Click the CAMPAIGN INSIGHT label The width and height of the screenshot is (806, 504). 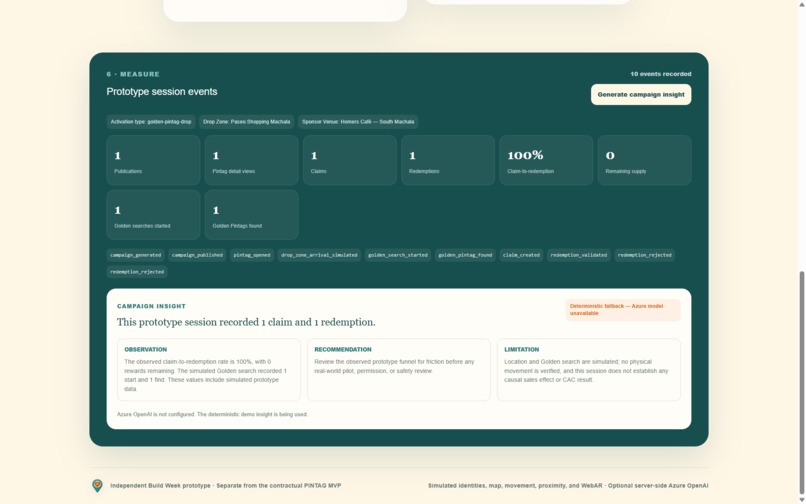pos(151,306)
